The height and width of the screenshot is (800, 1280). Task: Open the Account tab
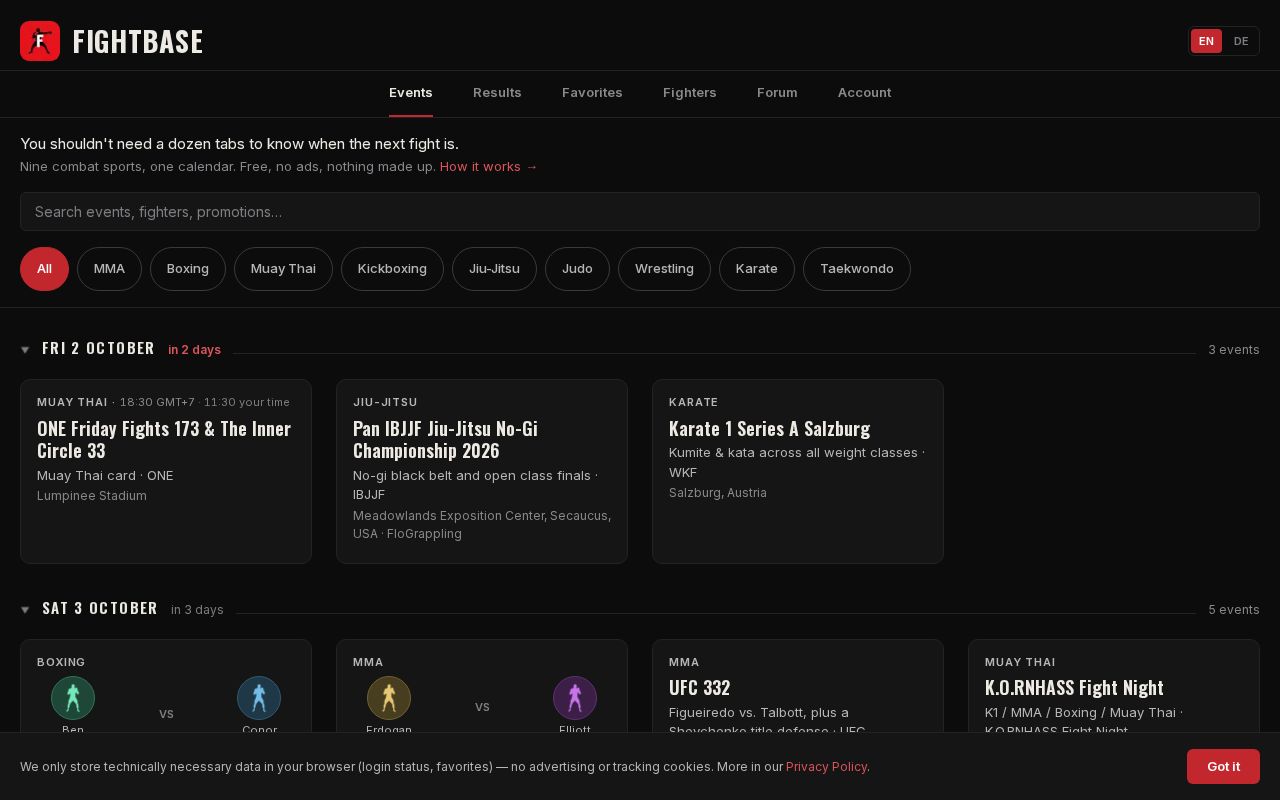pyautogui.click(x=864, y=93)
